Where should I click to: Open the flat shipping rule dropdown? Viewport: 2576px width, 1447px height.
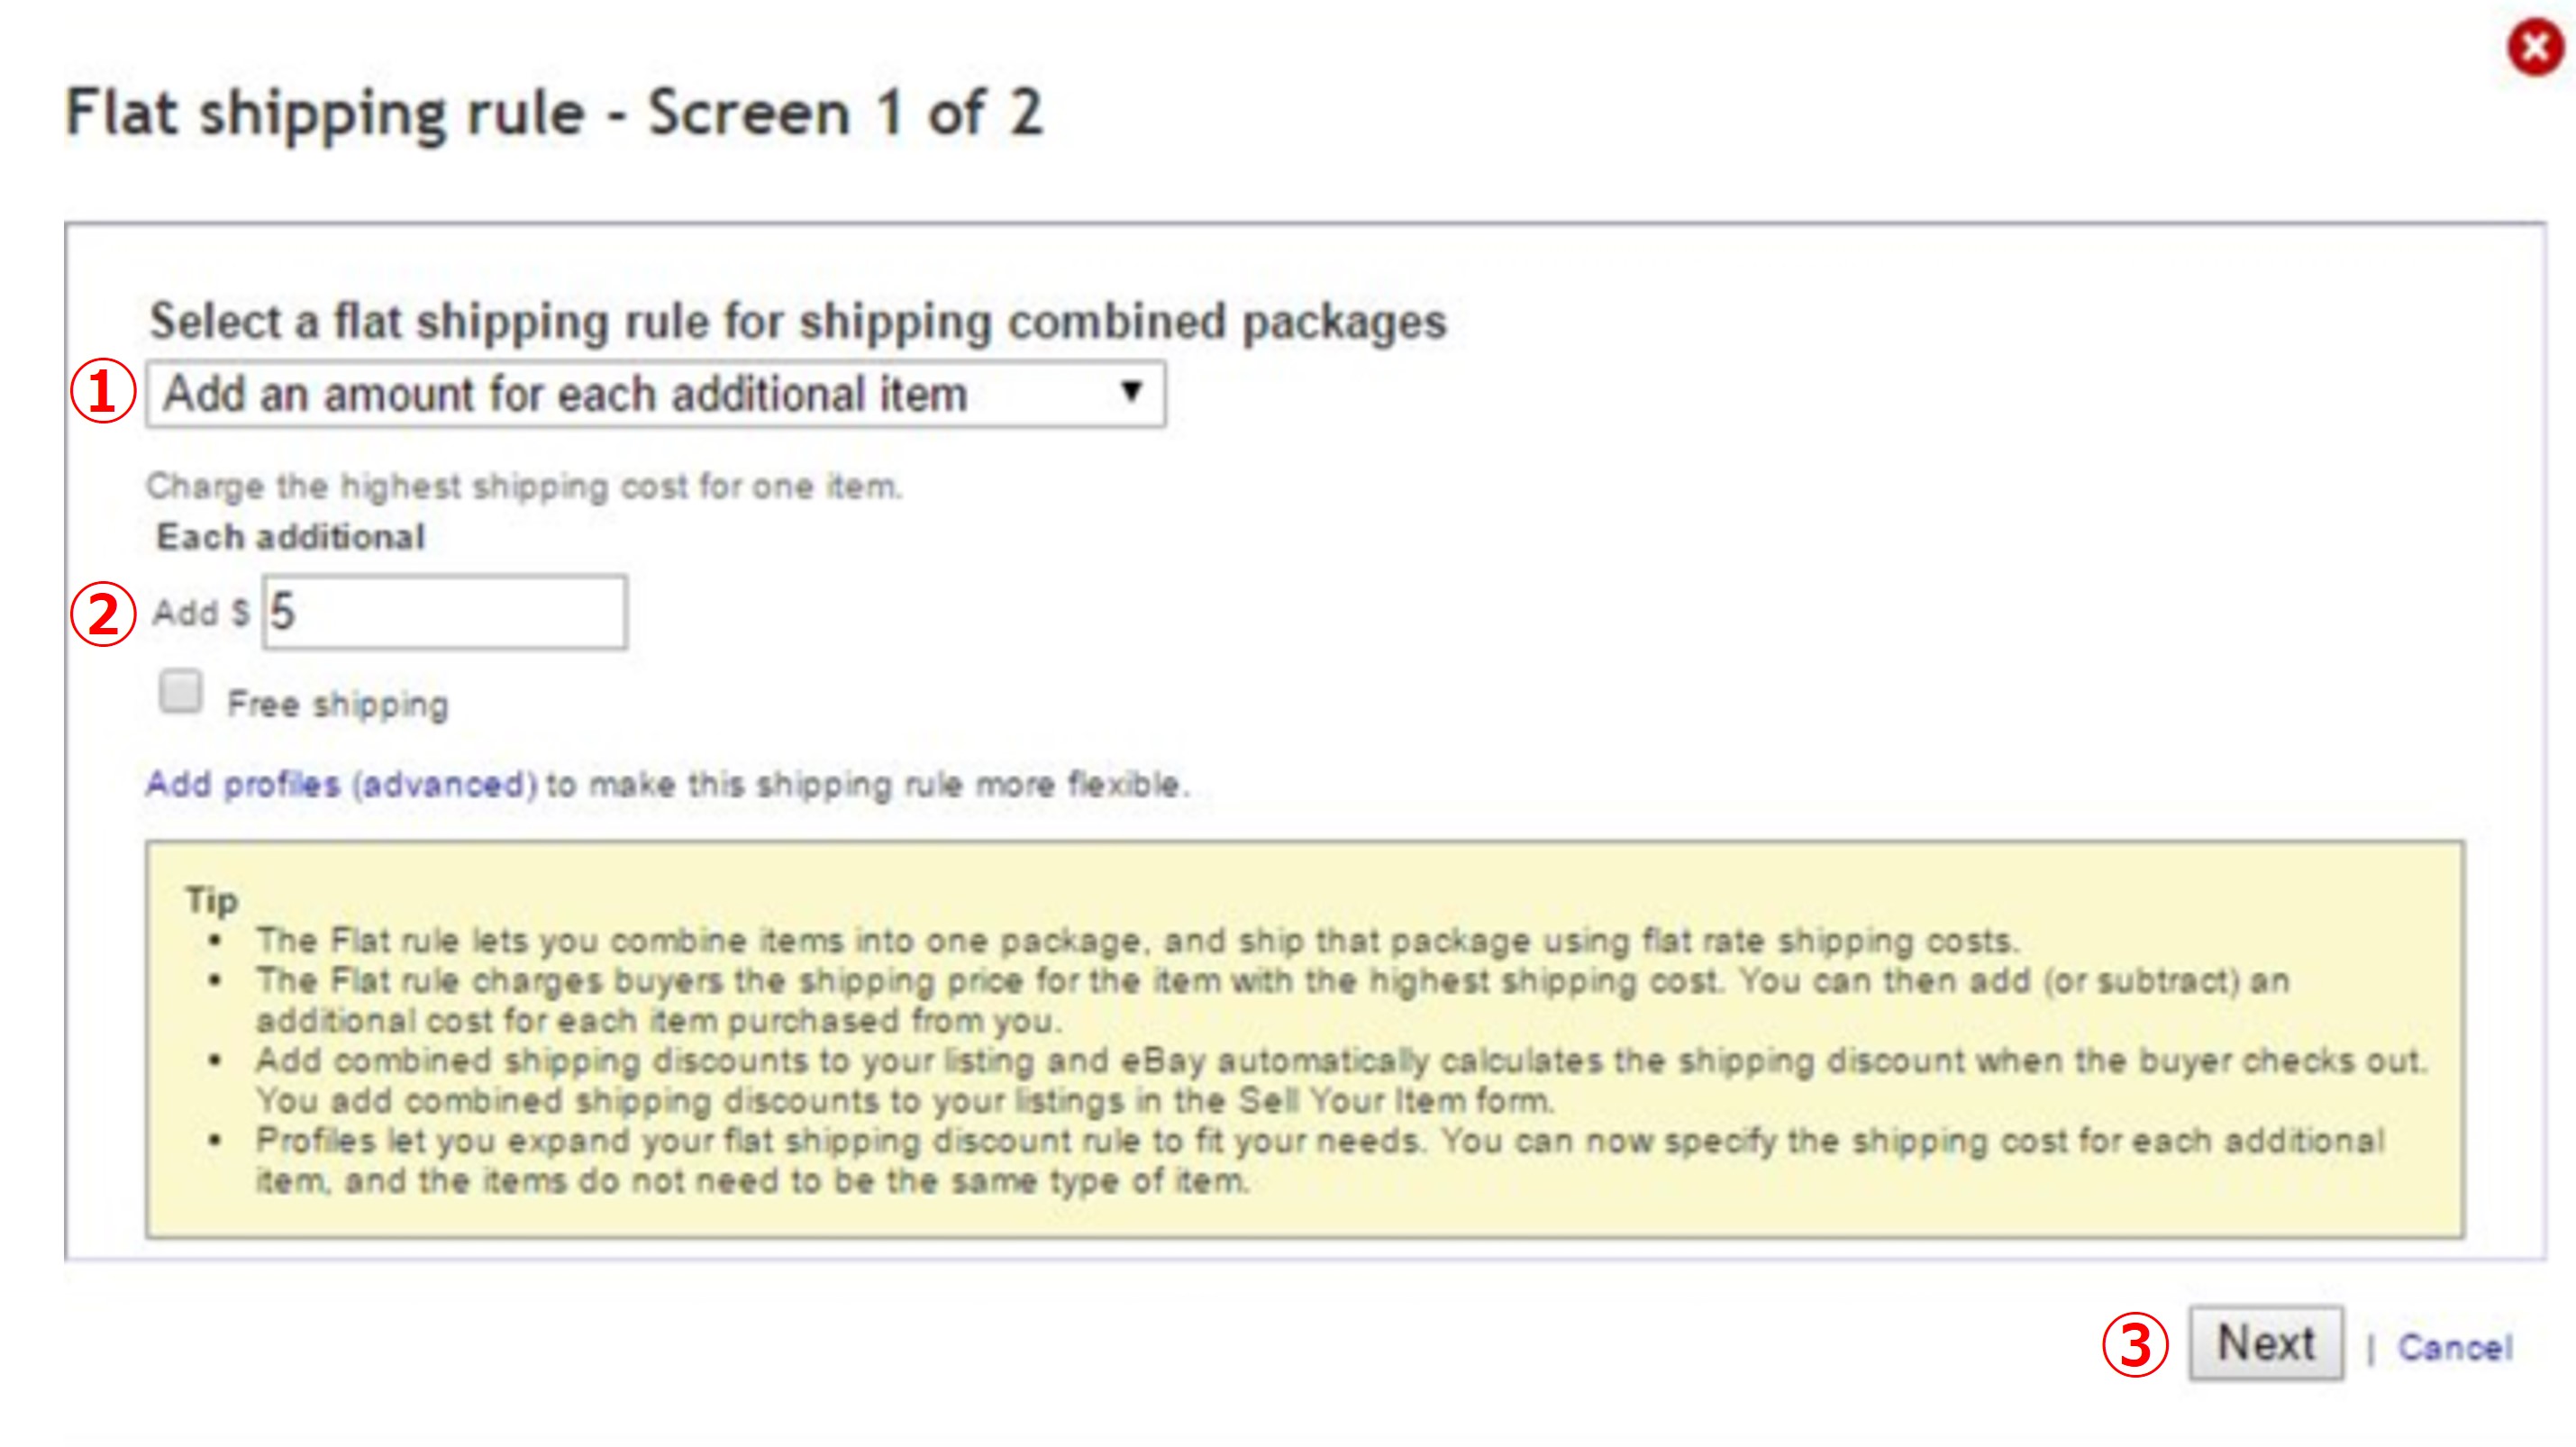[656, 394]
